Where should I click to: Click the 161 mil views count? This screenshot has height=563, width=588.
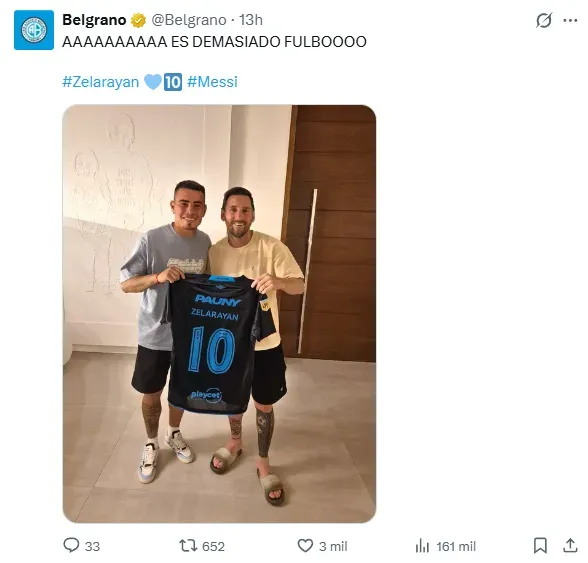coord(456,546)
